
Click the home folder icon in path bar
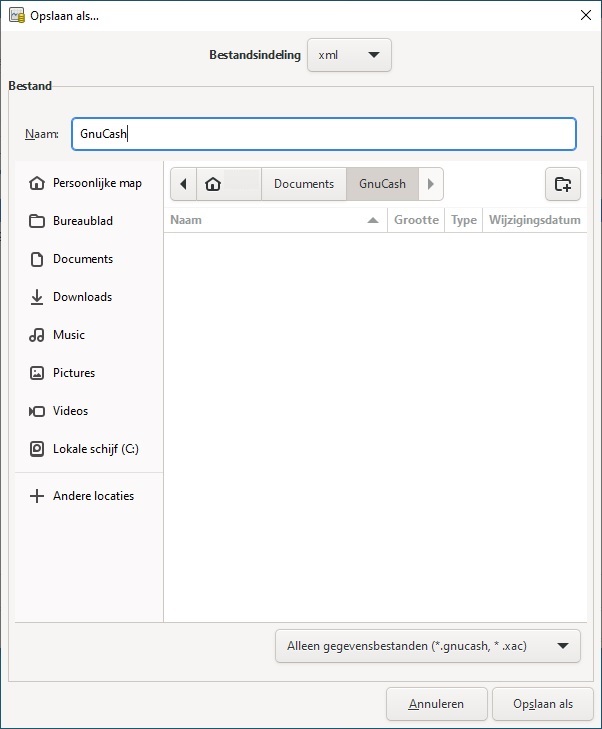pyautogui.click(x=212, y=184)
